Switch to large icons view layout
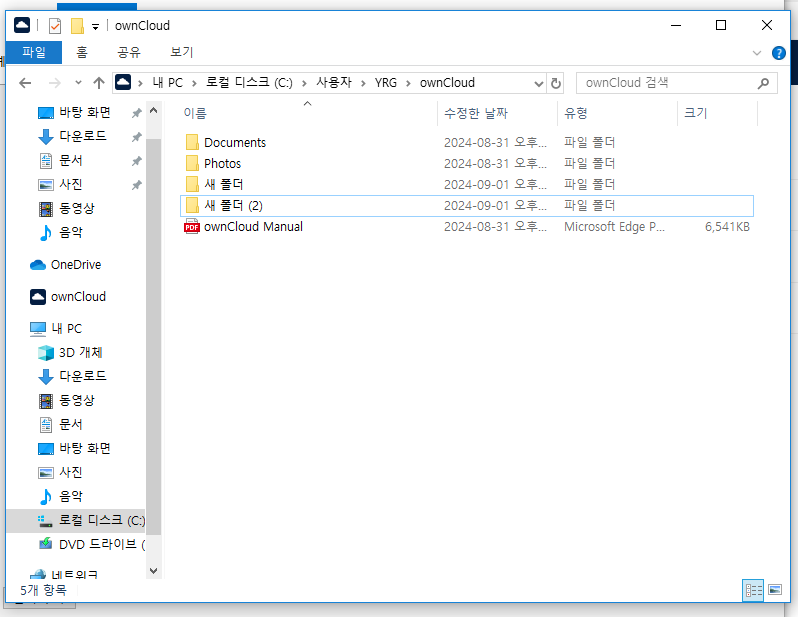 pyautogui.click(x=775, y=590)
